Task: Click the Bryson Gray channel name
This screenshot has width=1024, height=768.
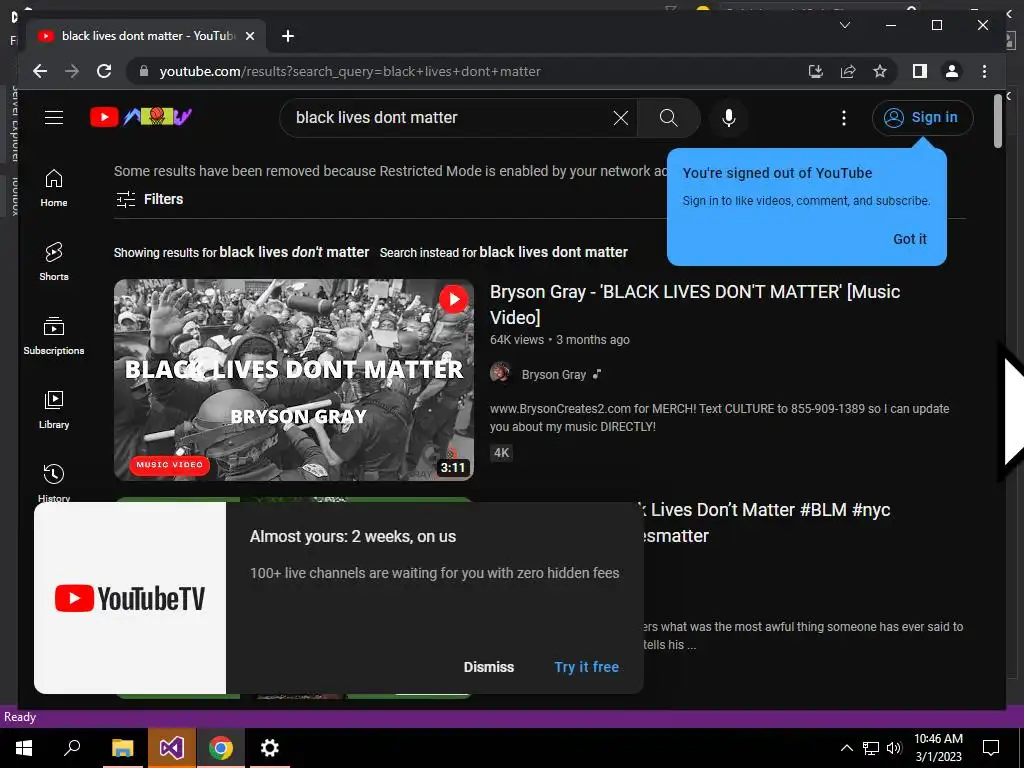Action: (x=554, y=375)
